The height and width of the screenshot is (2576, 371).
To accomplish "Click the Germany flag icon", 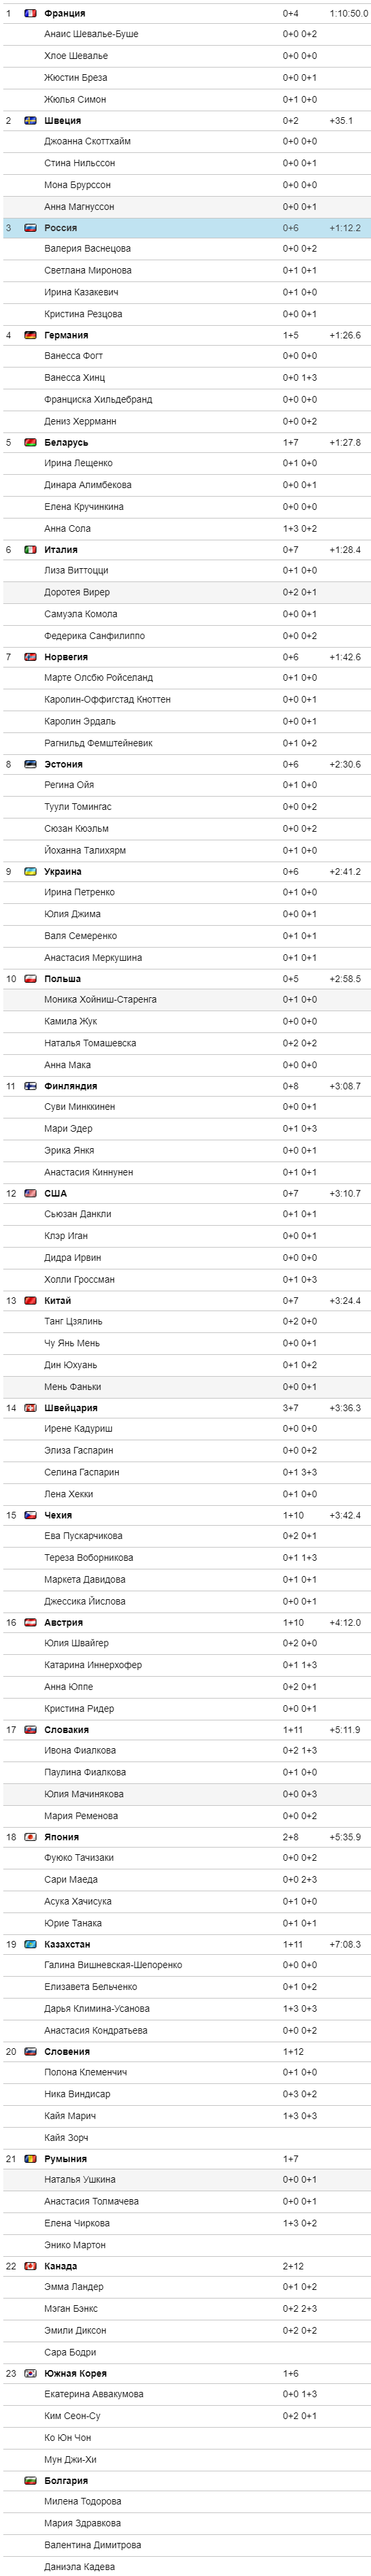I will pyautogui.click(x=30, y=335).
